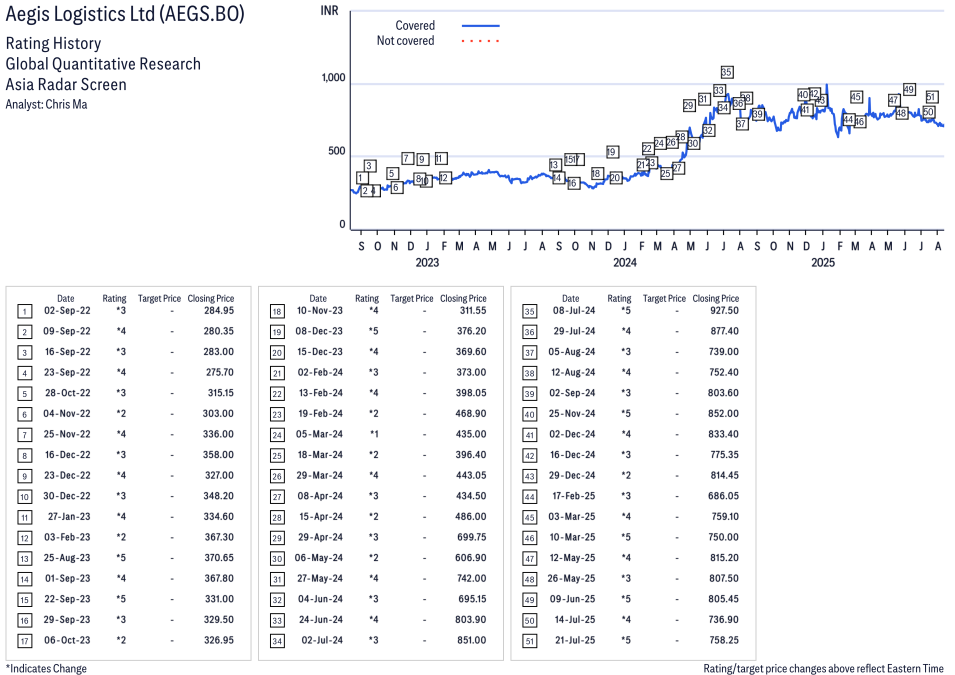
Task: Click the date 29-Jul-24 in the table
Action: (574, 331)
